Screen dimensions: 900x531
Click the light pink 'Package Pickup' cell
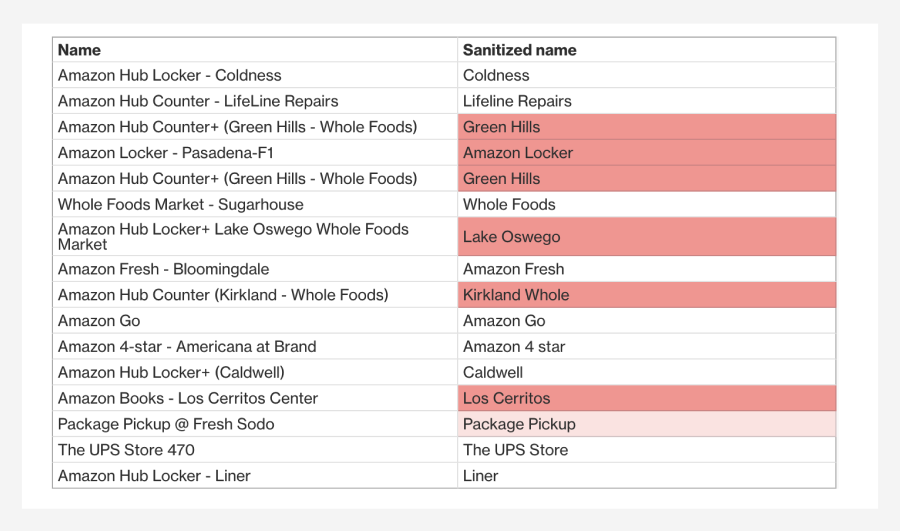point(646,424)
